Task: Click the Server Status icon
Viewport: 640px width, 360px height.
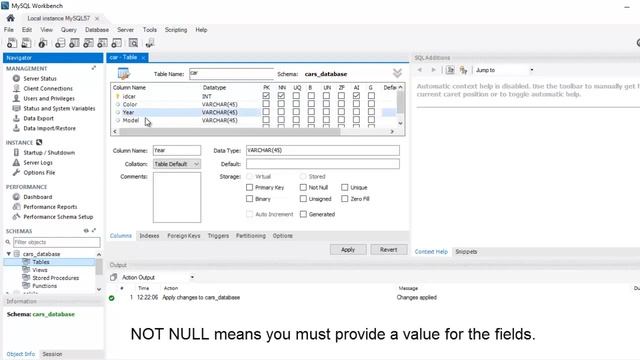Action: (x=16, y=78)
